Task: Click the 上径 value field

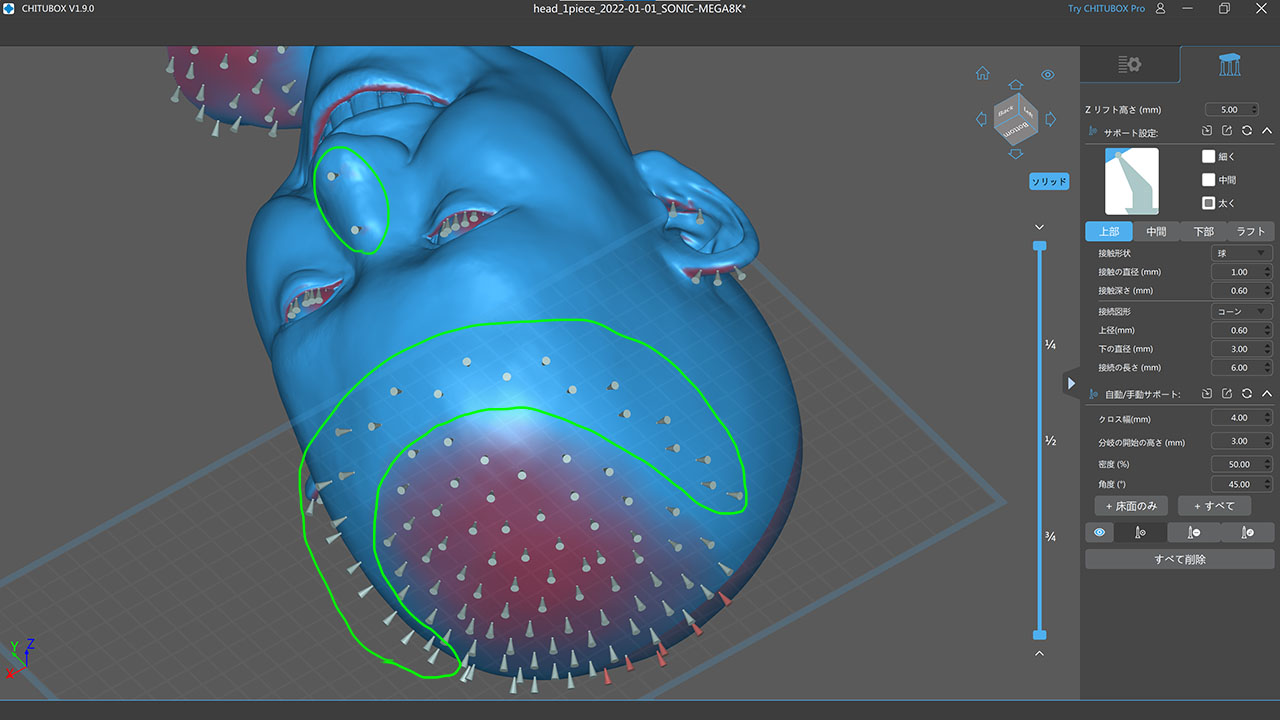Action: (x=1241, y=330)
